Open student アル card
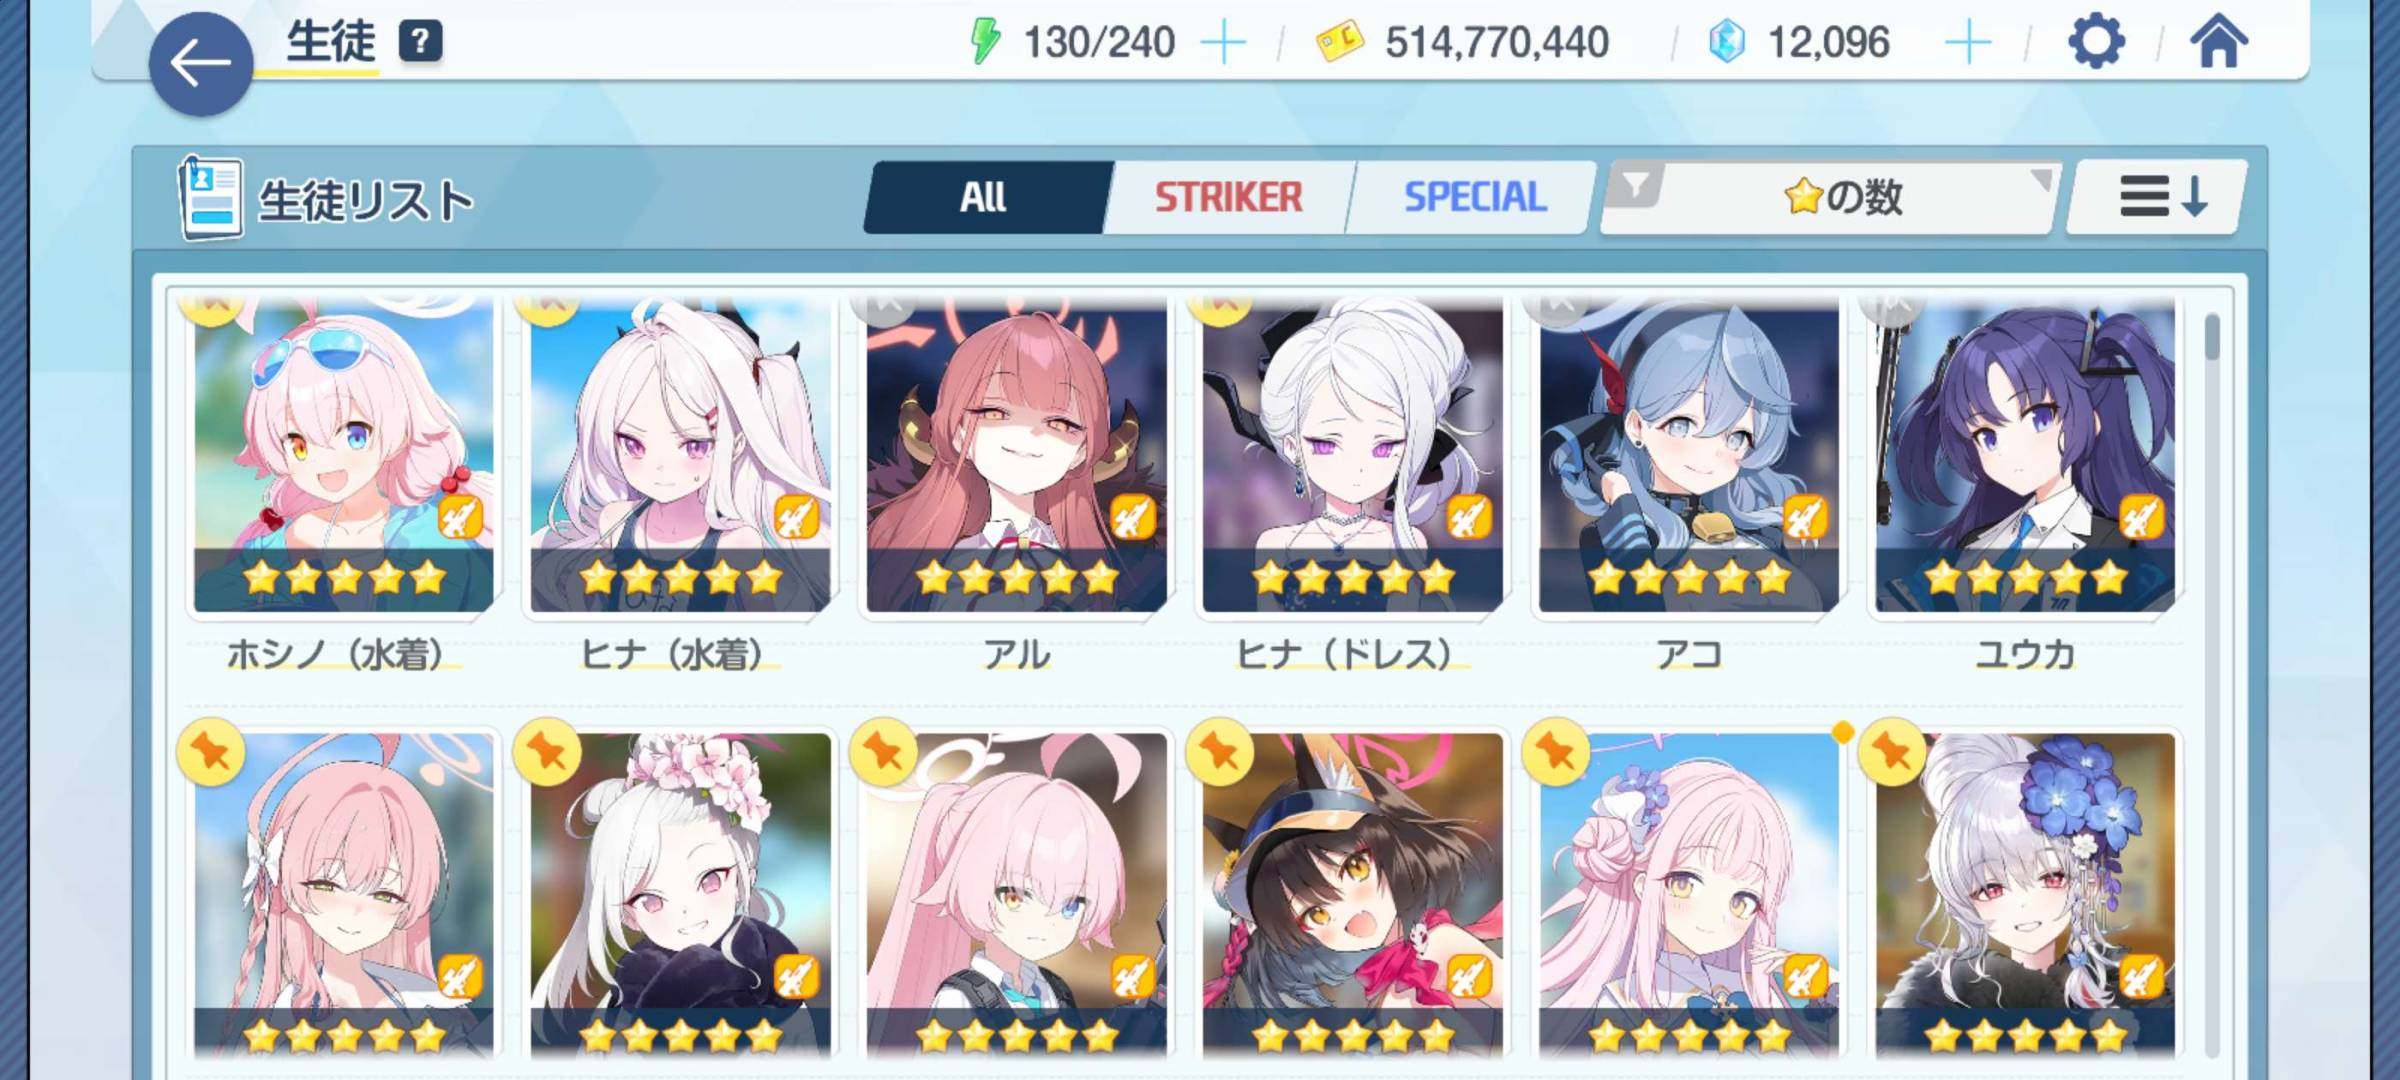This screenshot has height=1080, width=2400. 1016,480
